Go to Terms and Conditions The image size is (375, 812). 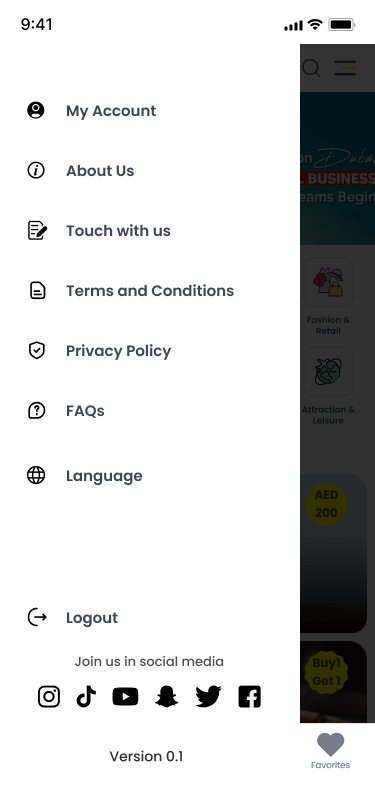(x=150, y=291)
